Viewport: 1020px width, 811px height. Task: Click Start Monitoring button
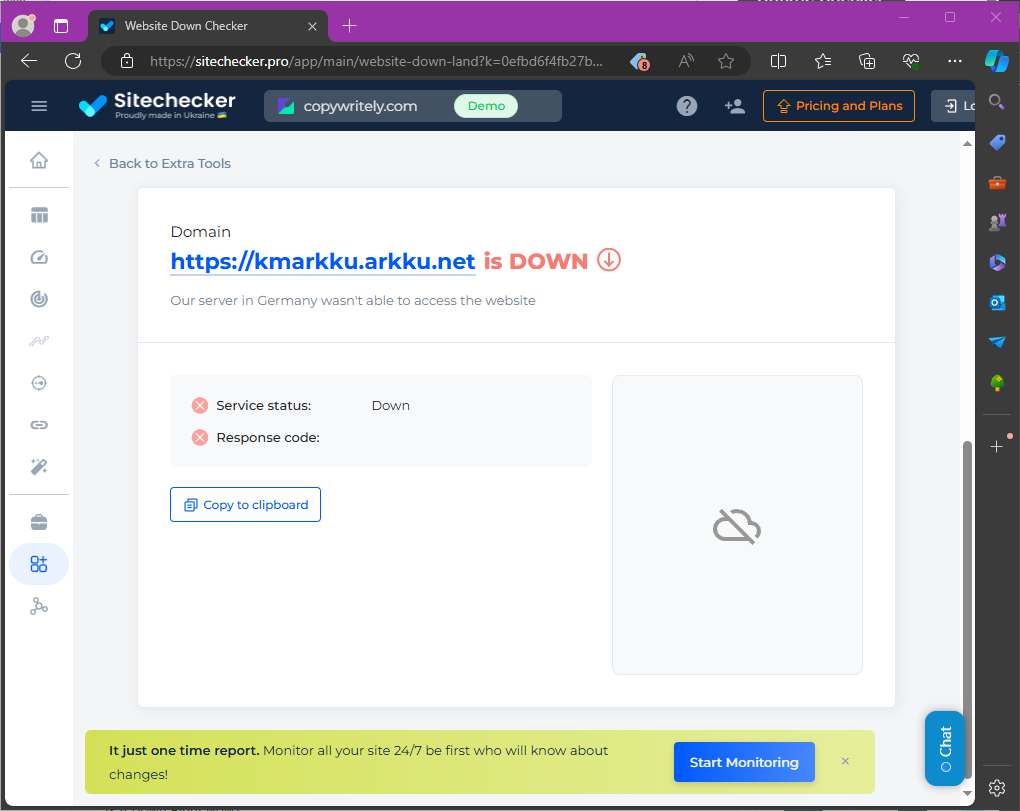(x=744, y=762)
